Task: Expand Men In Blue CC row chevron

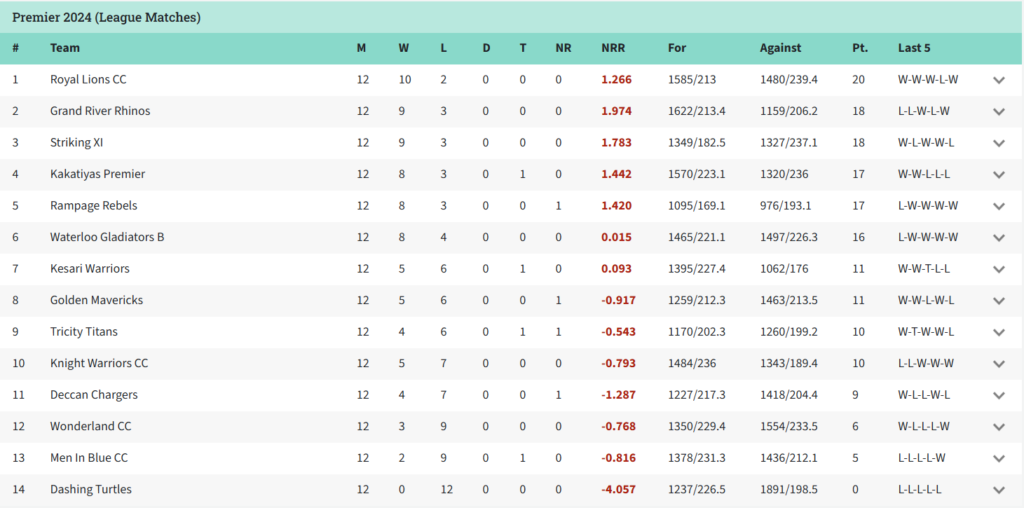Action: click(998, 458)
